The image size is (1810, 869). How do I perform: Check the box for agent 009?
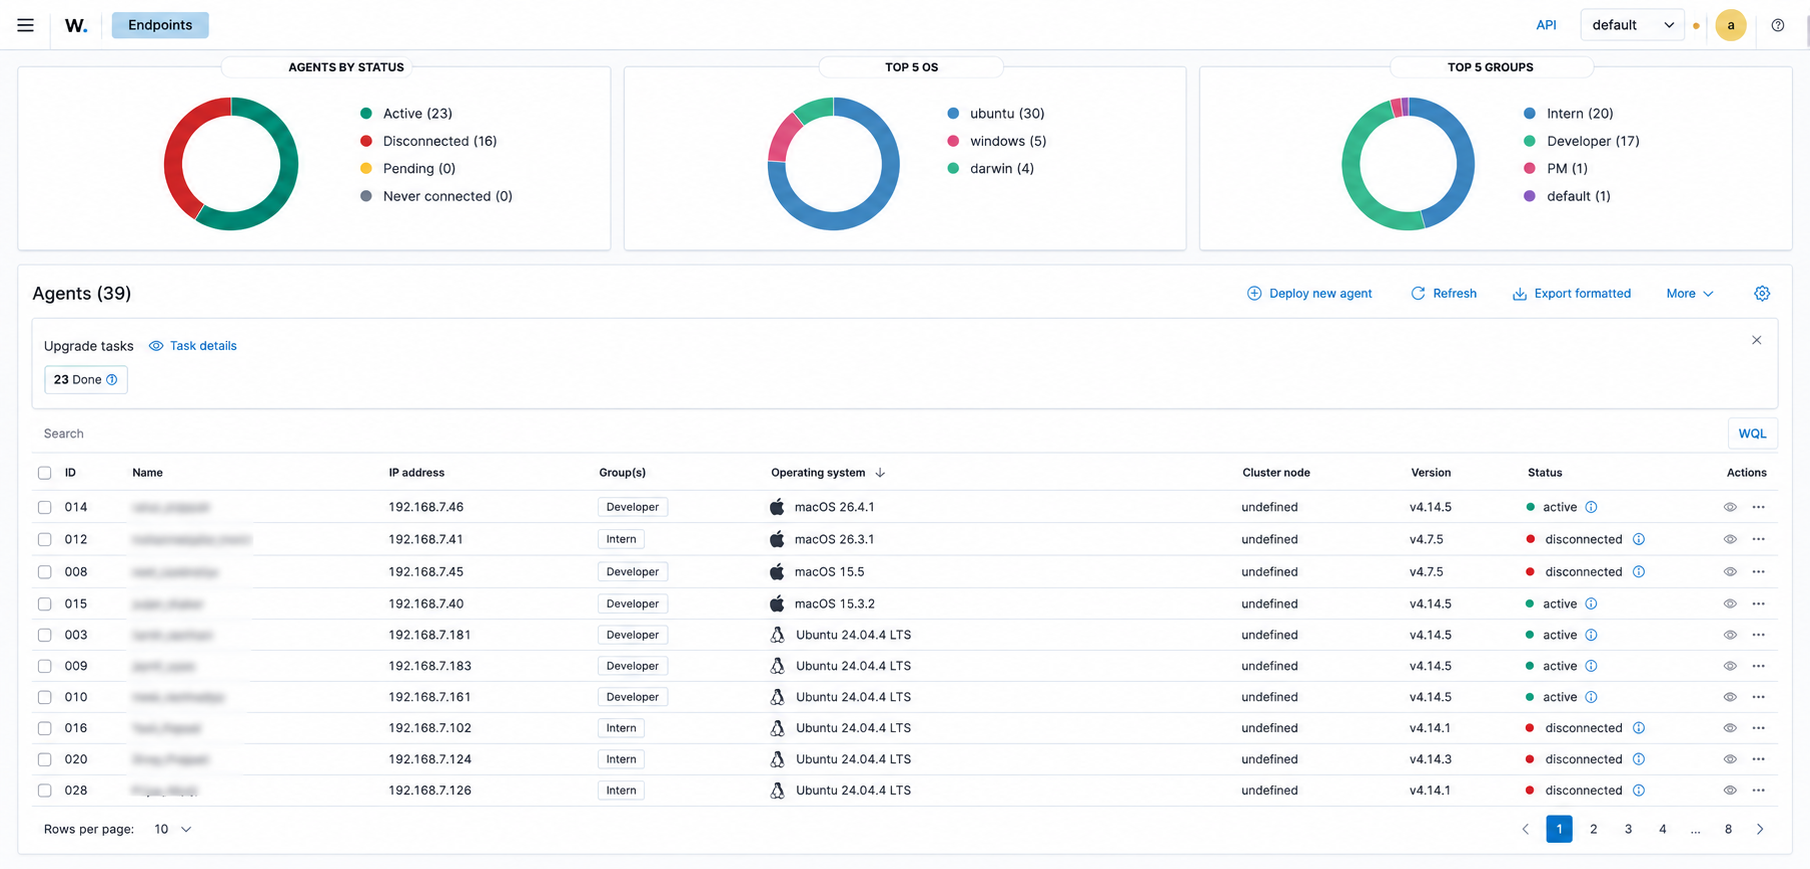pyautogui.click(x=44, y=666)
